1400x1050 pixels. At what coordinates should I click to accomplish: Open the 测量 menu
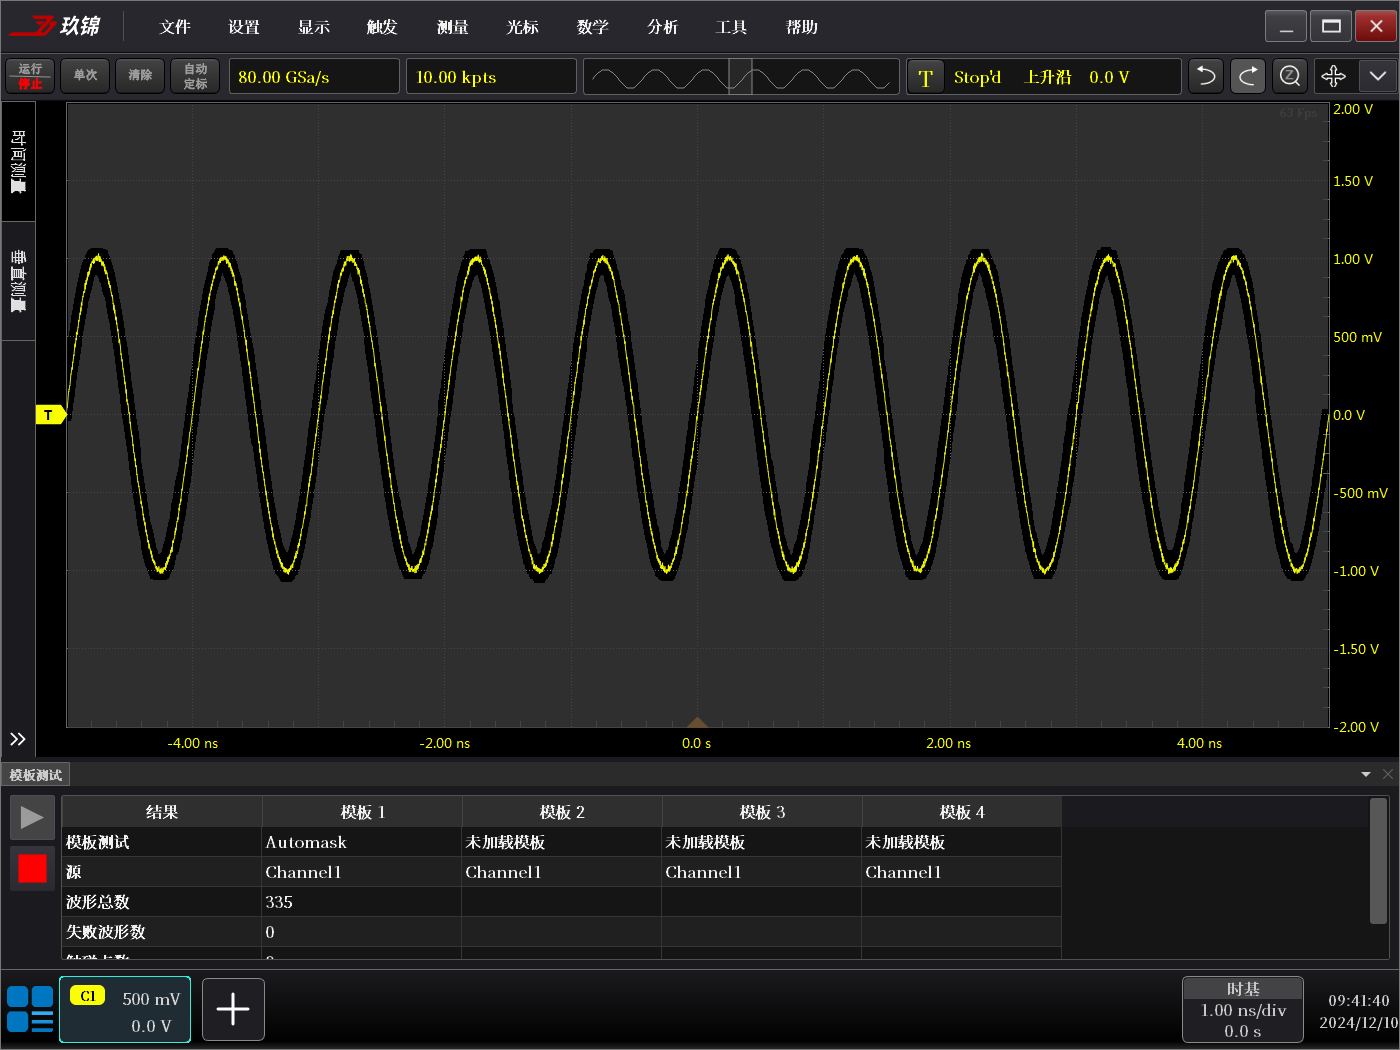coord(453,27)
